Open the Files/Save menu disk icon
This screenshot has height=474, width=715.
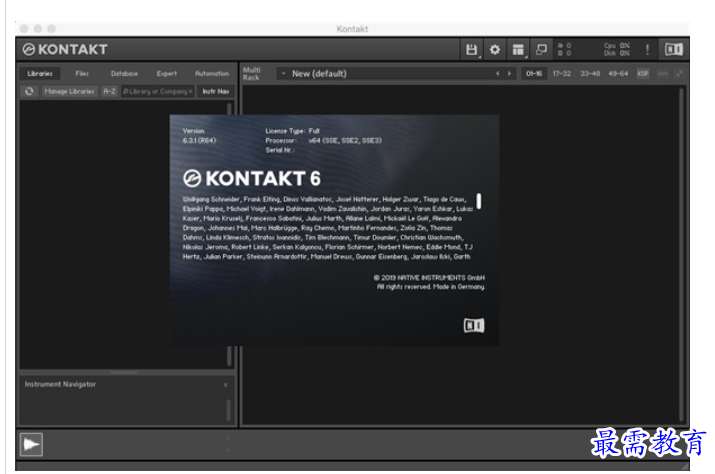(471, 49)
